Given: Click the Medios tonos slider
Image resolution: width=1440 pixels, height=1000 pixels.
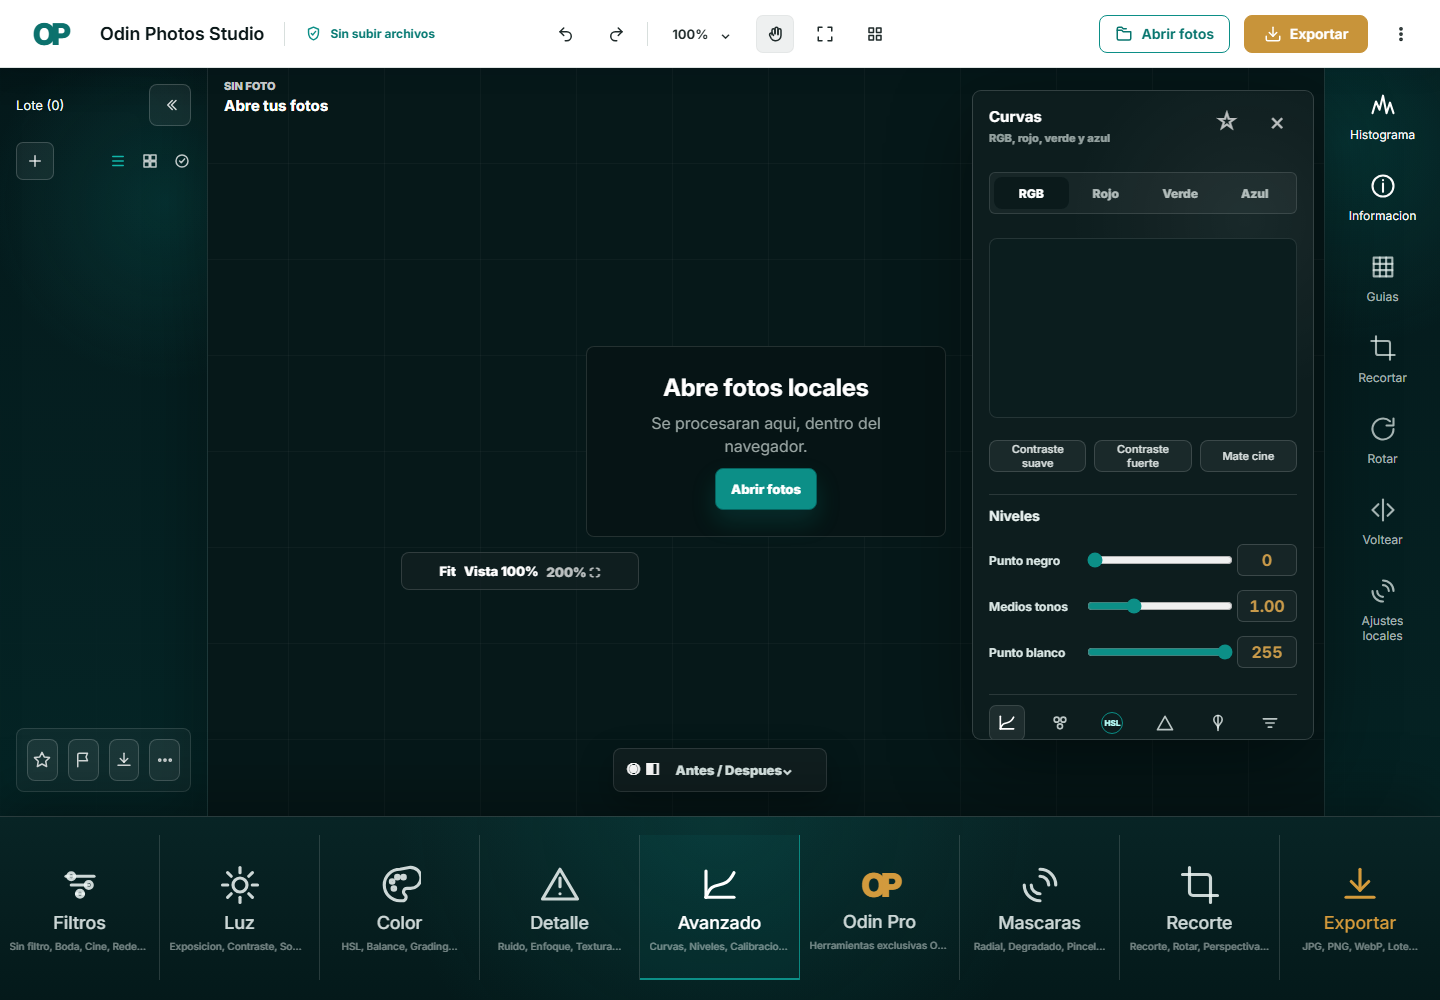Looking at the screenshot, I should click(1160, 606).
